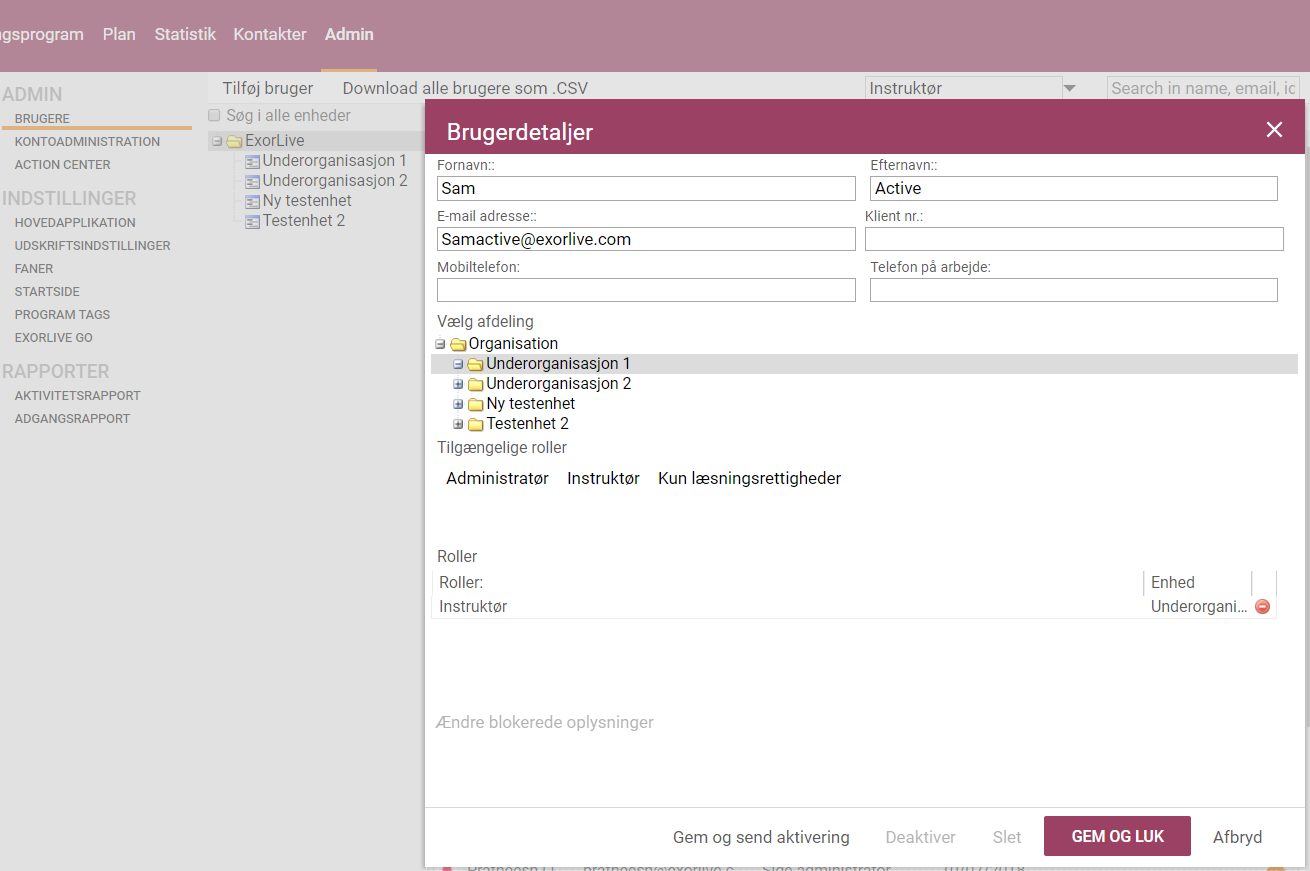Viewport: 1310px width, 871px height.
Task: Download alle brugere som .CSV
Action: click(x=465, y=88)
